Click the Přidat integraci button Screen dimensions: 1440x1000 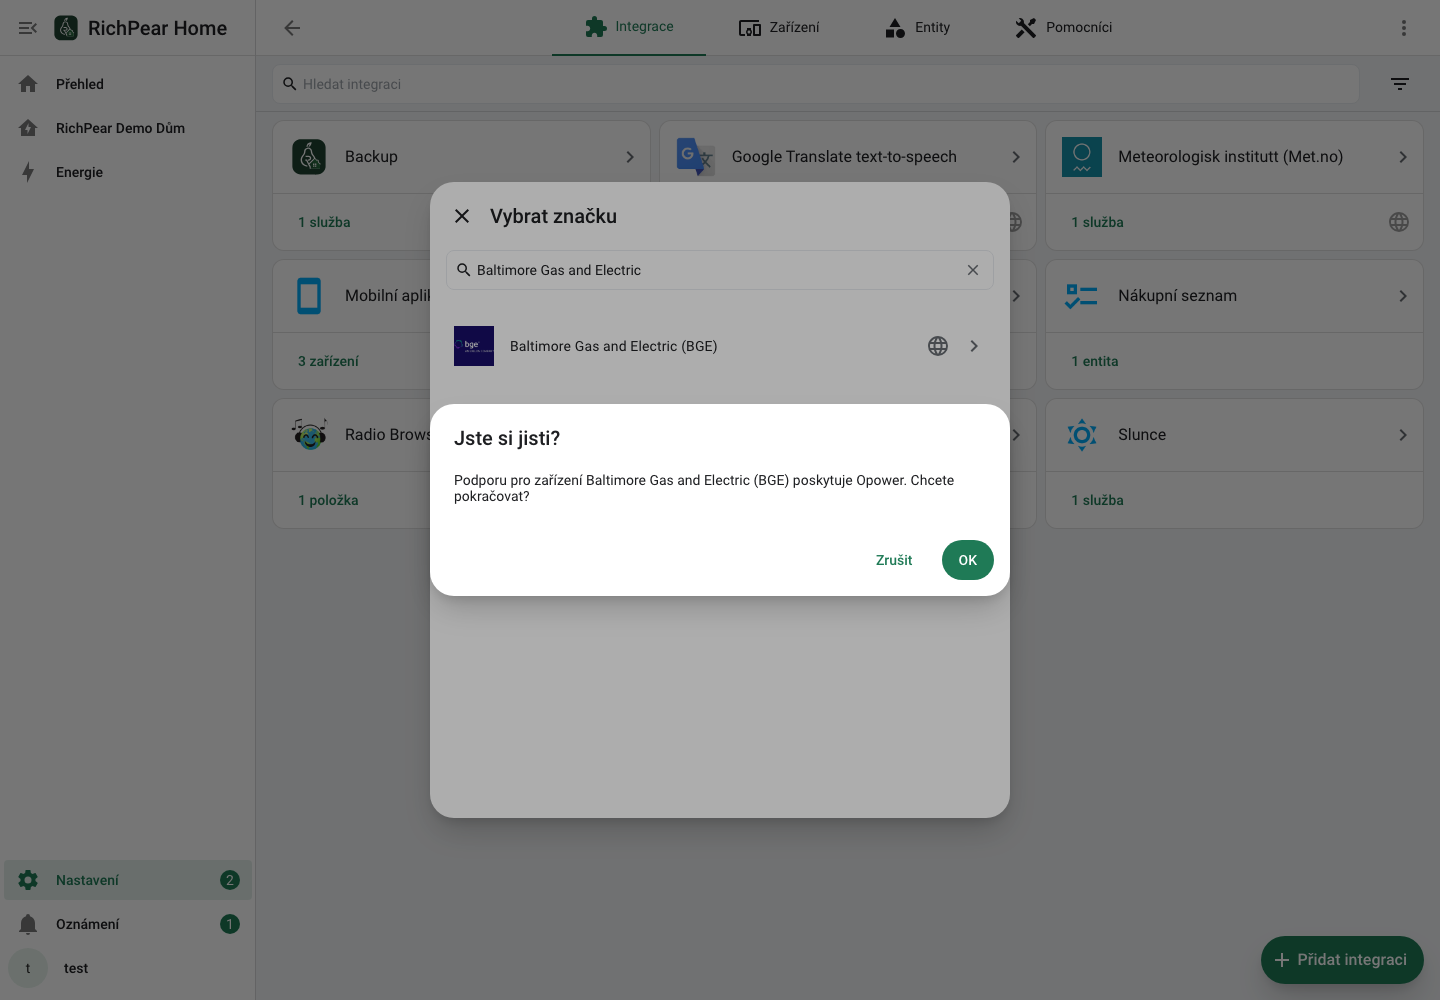tap(1342, 960)
